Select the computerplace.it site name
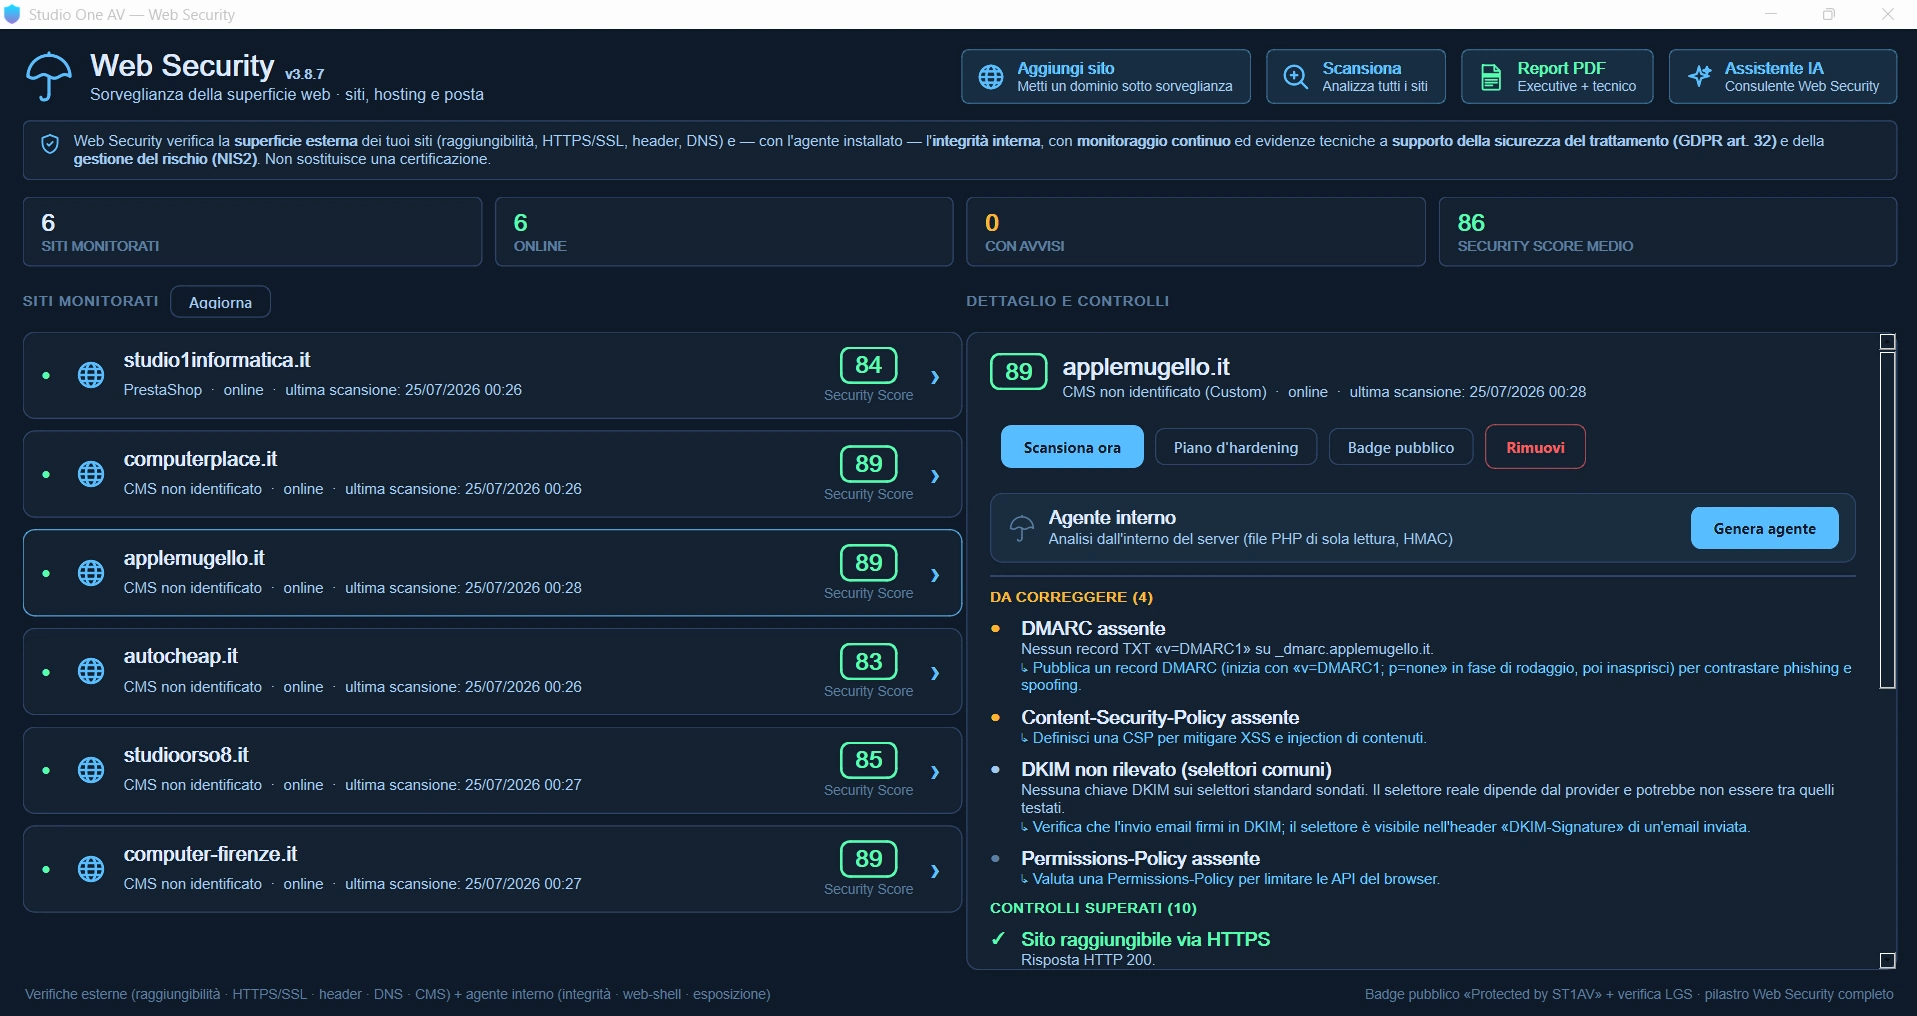This screenshot has width=1917, height=1016. tap(200, 459)
